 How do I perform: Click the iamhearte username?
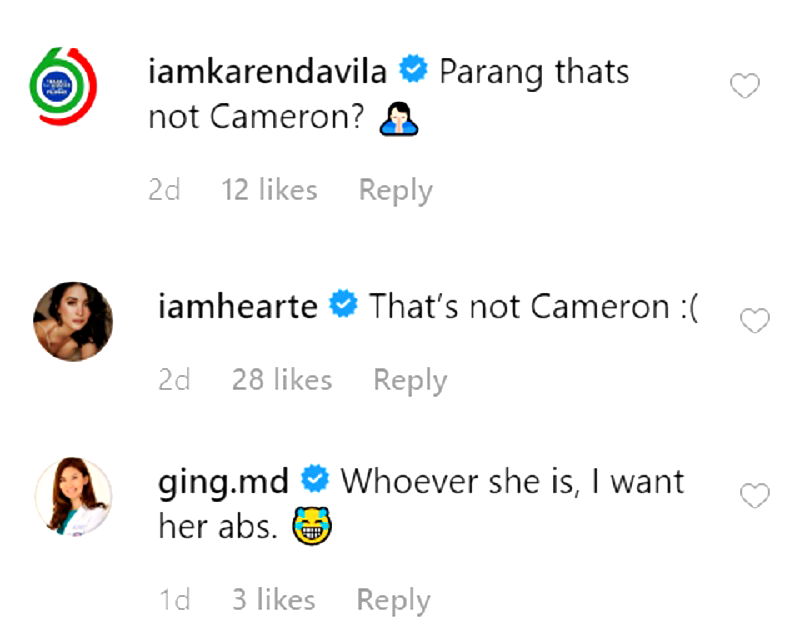tap(238, 306)
